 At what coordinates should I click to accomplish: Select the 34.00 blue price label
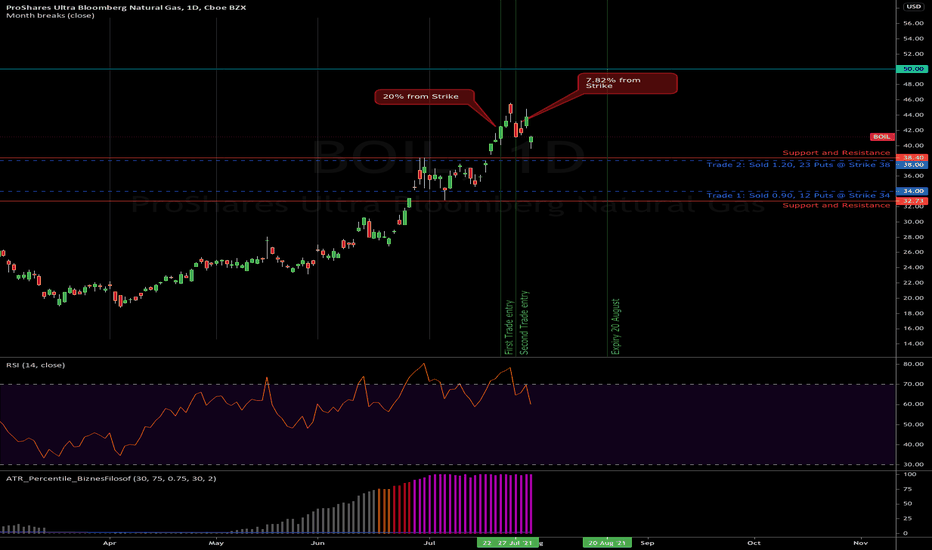point(912,191)
